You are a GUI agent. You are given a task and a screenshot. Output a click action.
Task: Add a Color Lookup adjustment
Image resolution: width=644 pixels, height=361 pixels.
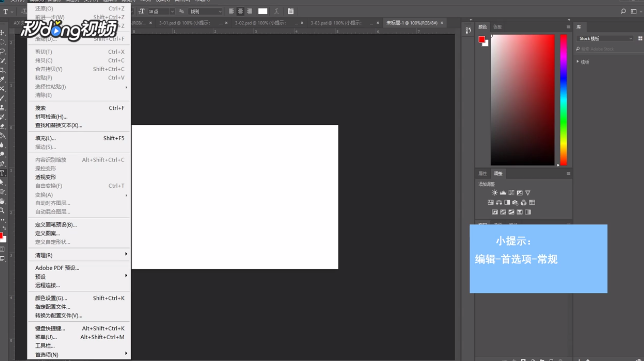tap(532, 202)
